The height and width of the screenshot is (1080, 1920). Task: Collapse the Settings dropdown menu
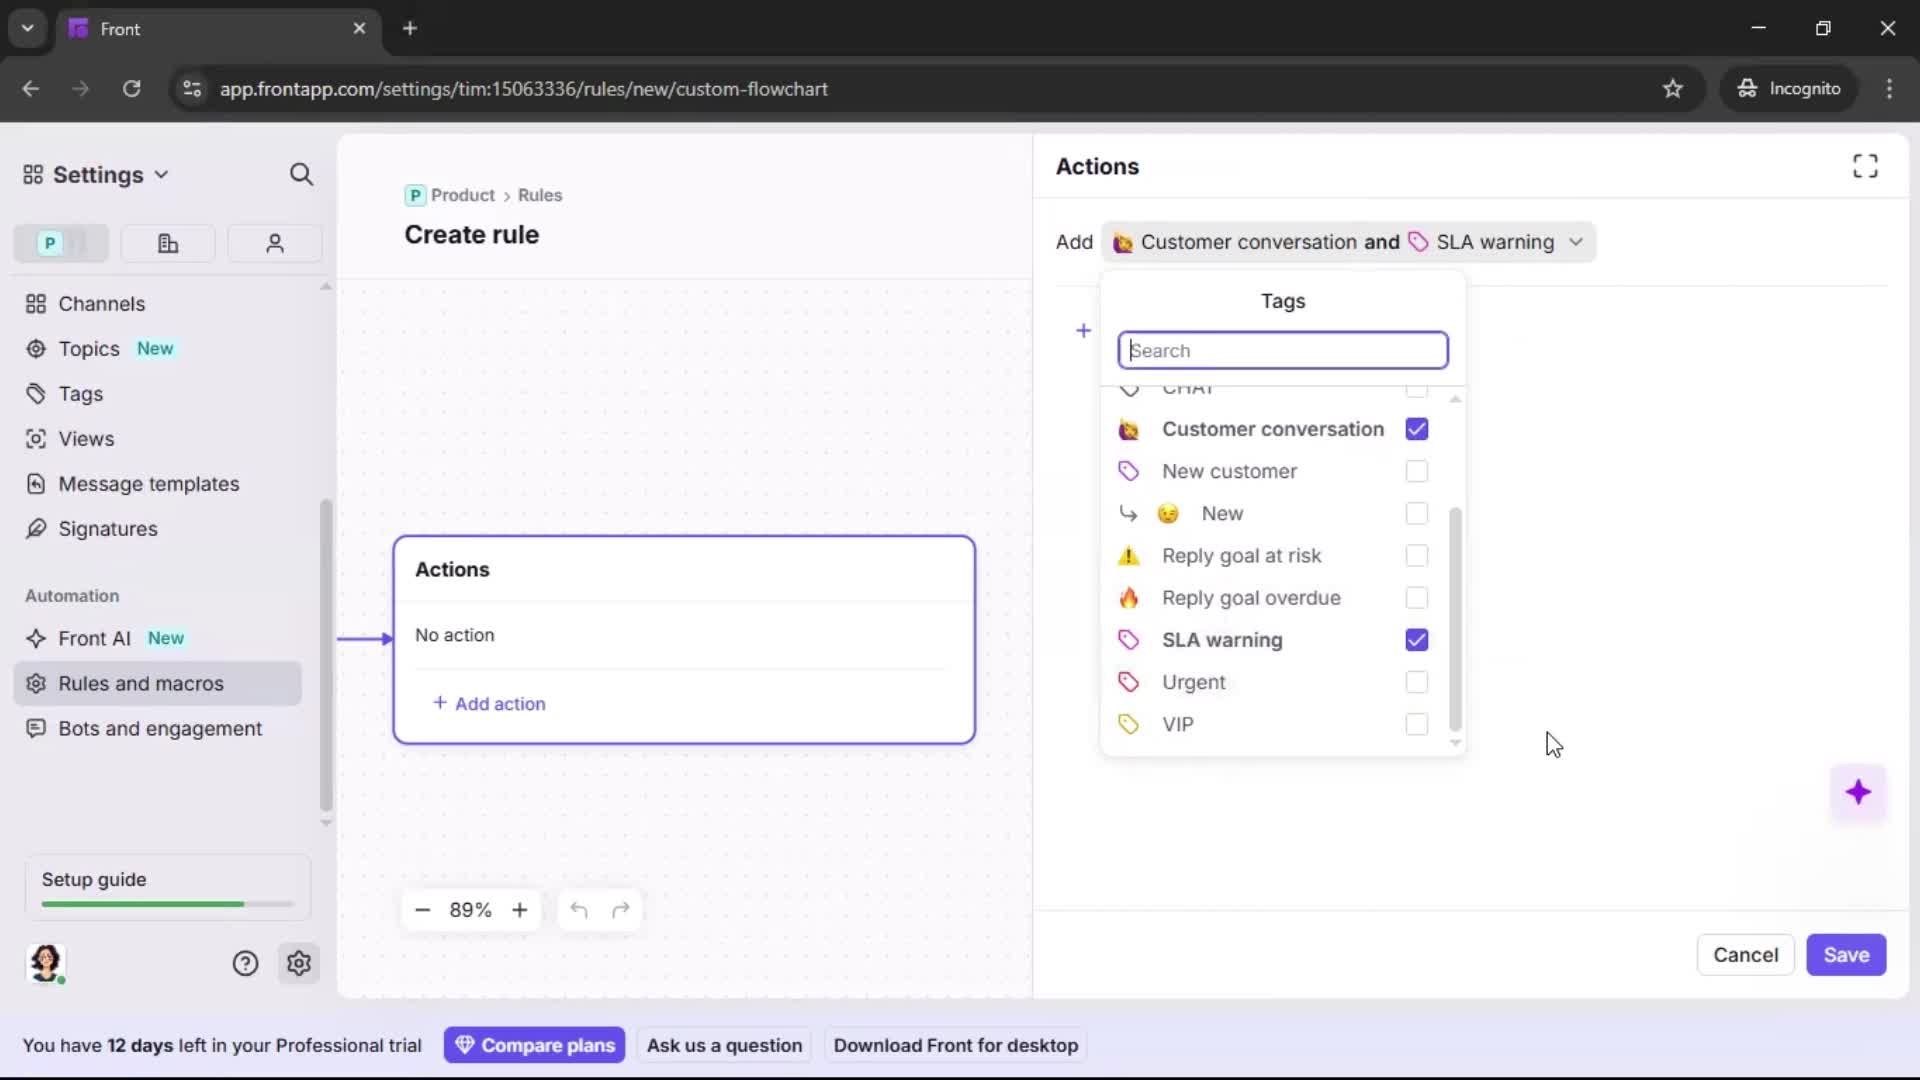click(x=162, y=174)
